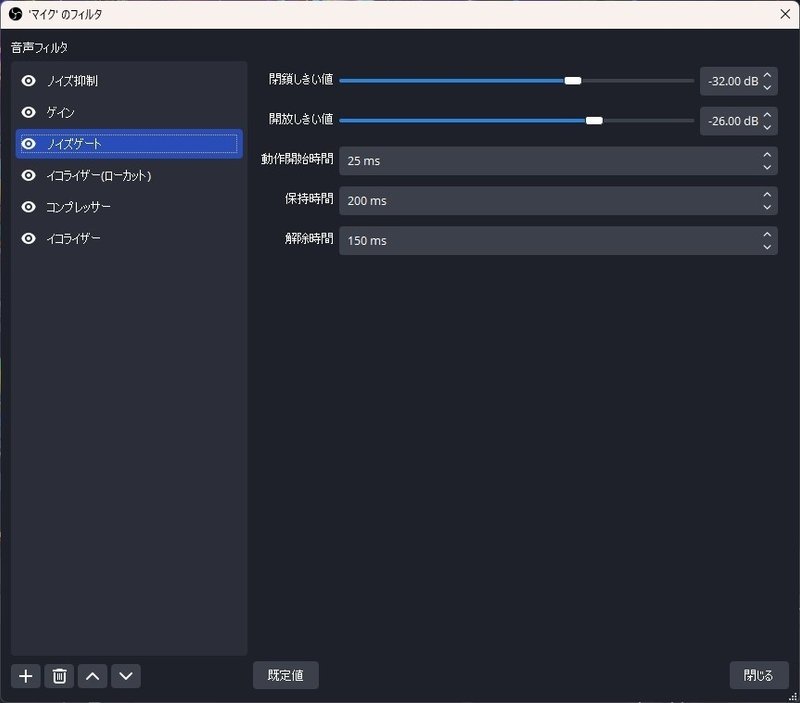Adjust the 開放しきい値 slider handle
Image resolution: width=800 pixels, height=703 pixels.
click(x=594, y=120)
